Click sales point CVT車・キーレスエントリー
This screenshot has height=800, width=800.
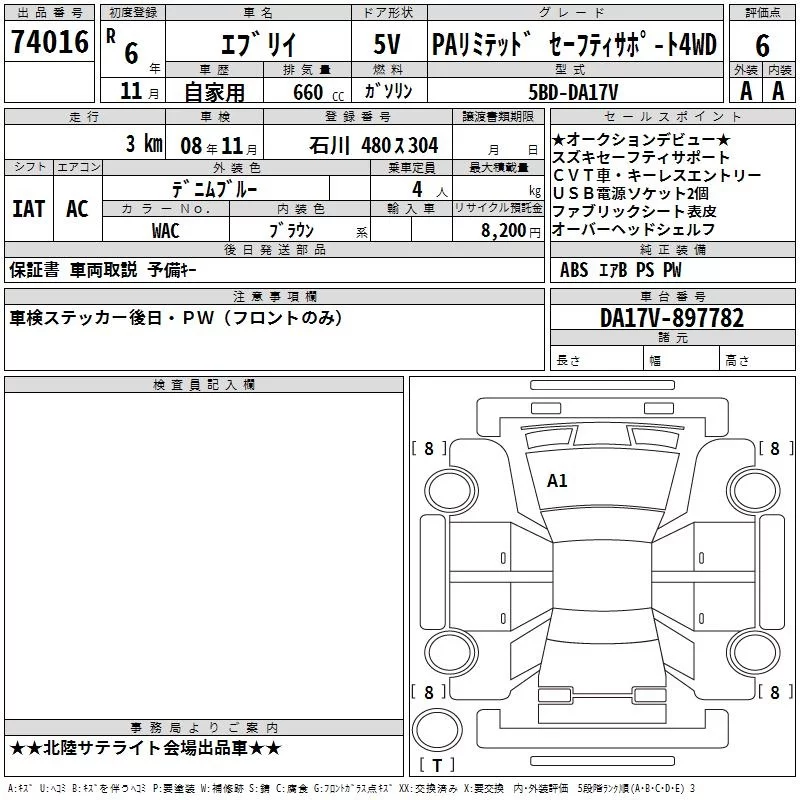point(657,175)
